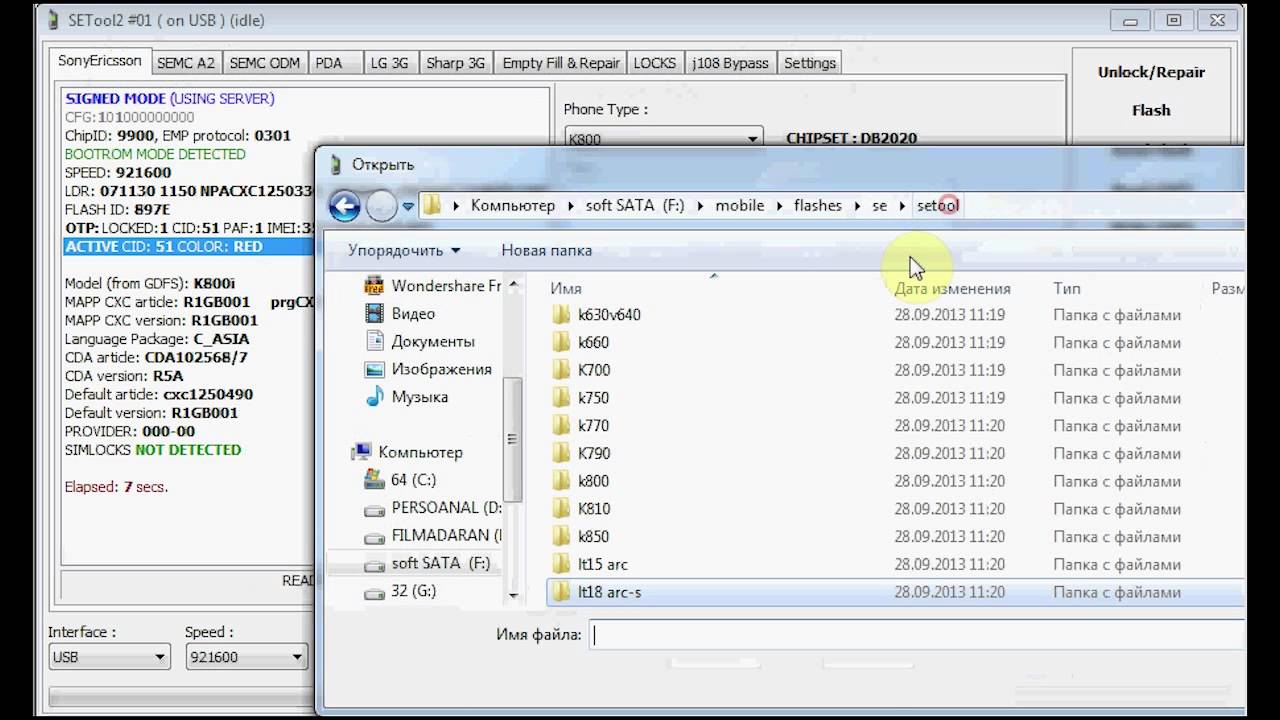Screen dimensions: 1280x720
Task: Open recent locations dropdown arrow
Action: coord(408,207)
